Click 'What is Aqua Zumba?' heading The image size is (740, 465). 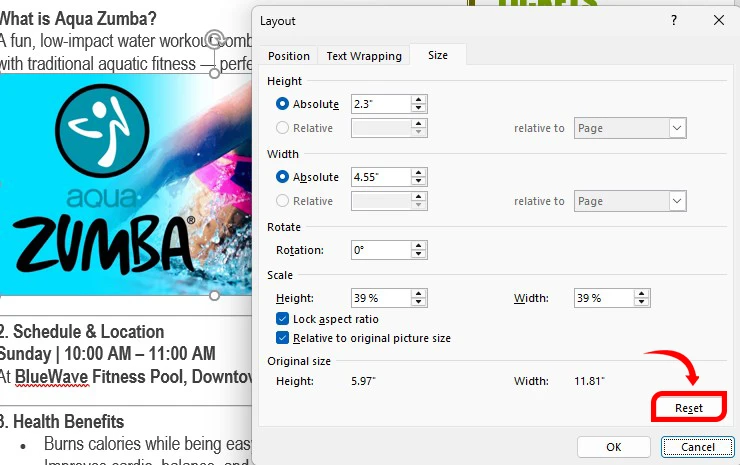coord(78,19)
